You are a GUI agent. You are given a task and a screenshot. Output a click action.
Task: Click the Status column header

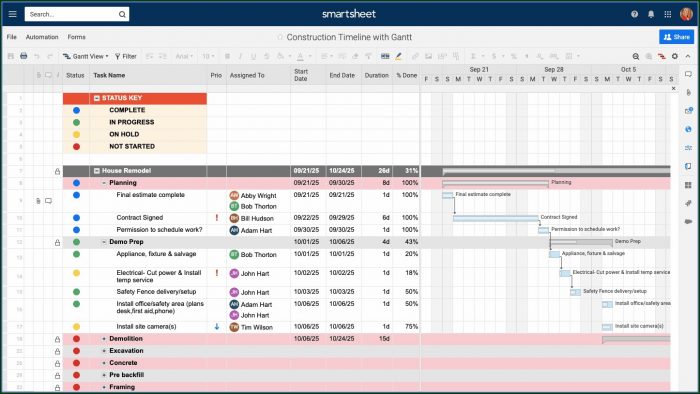pyautogui.click(x=75, y=75)
